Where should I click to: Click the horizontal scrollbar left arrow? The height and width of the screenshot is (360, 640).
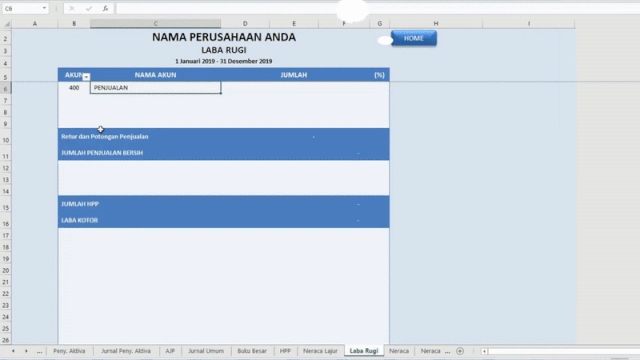(484, 351)
